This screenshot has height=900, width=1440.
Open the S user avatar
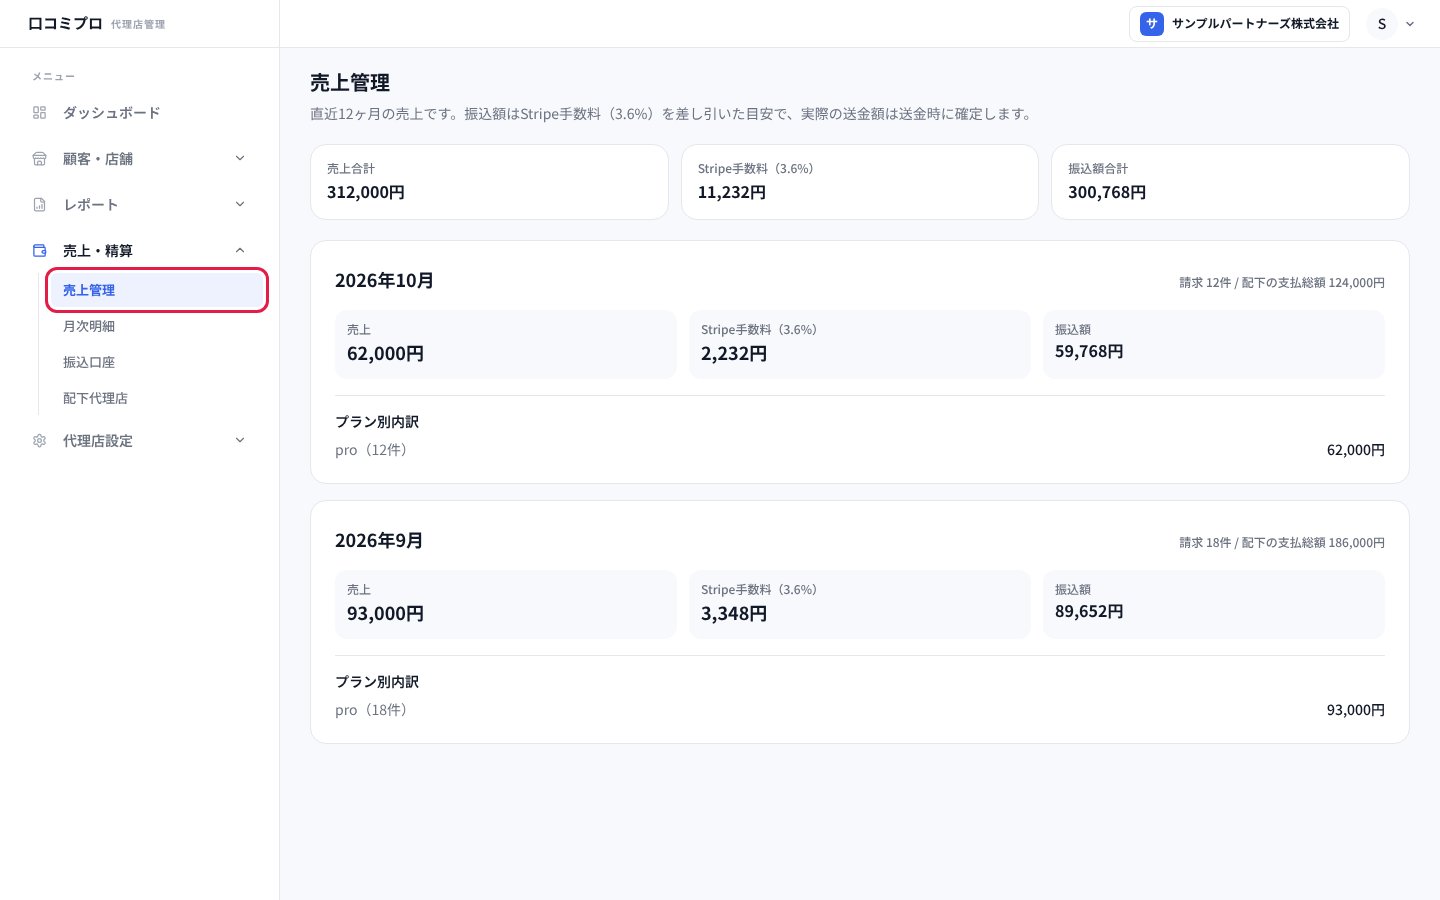point(1382,24)
